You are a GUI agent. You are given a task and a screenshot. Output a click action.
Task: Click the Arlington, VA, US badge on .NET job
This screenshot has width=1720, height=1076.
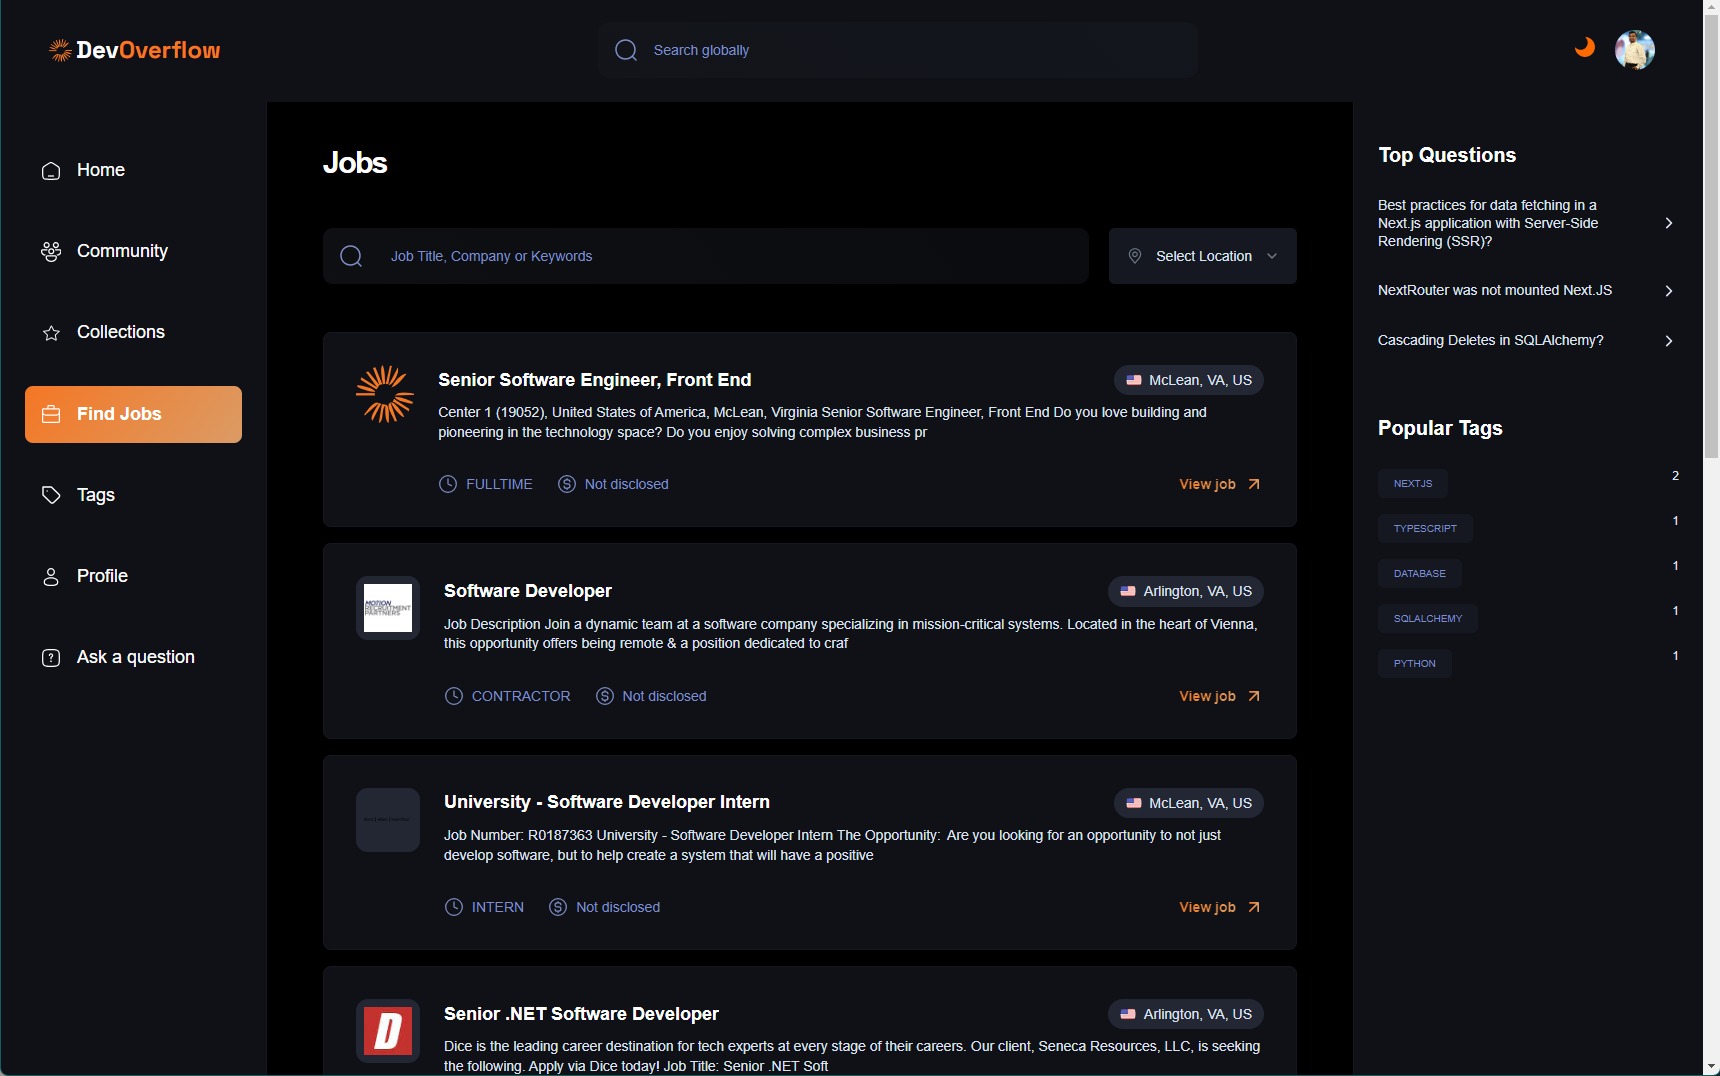click(x=1186, y=1014)
